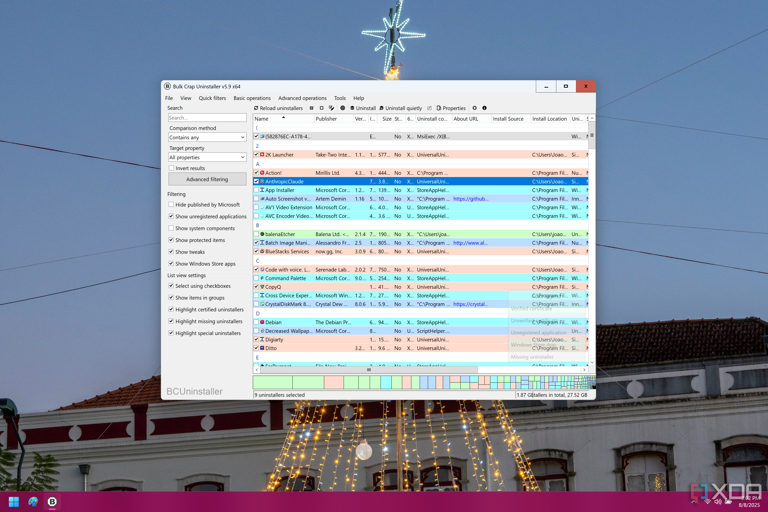Sort list by the Name column
Screen dimensions: 768x512
pyautogui.click(x=283, y=119)
